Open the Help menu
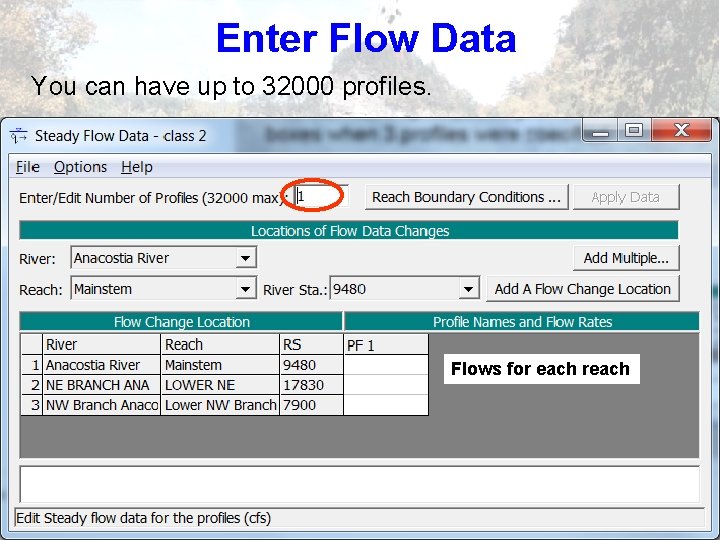Viewport: 720px width, 540px height. click(x=137, y=167)
